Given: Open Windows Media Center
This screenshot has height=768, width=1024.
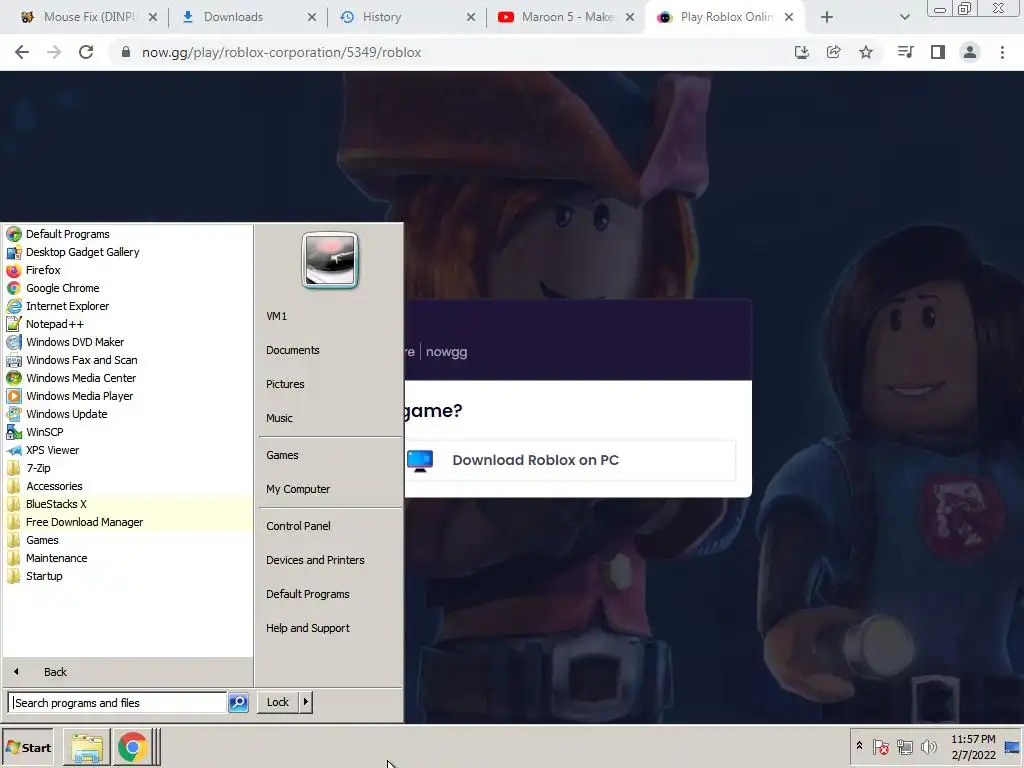Looking at the screenshot, I should coord(127,378).
